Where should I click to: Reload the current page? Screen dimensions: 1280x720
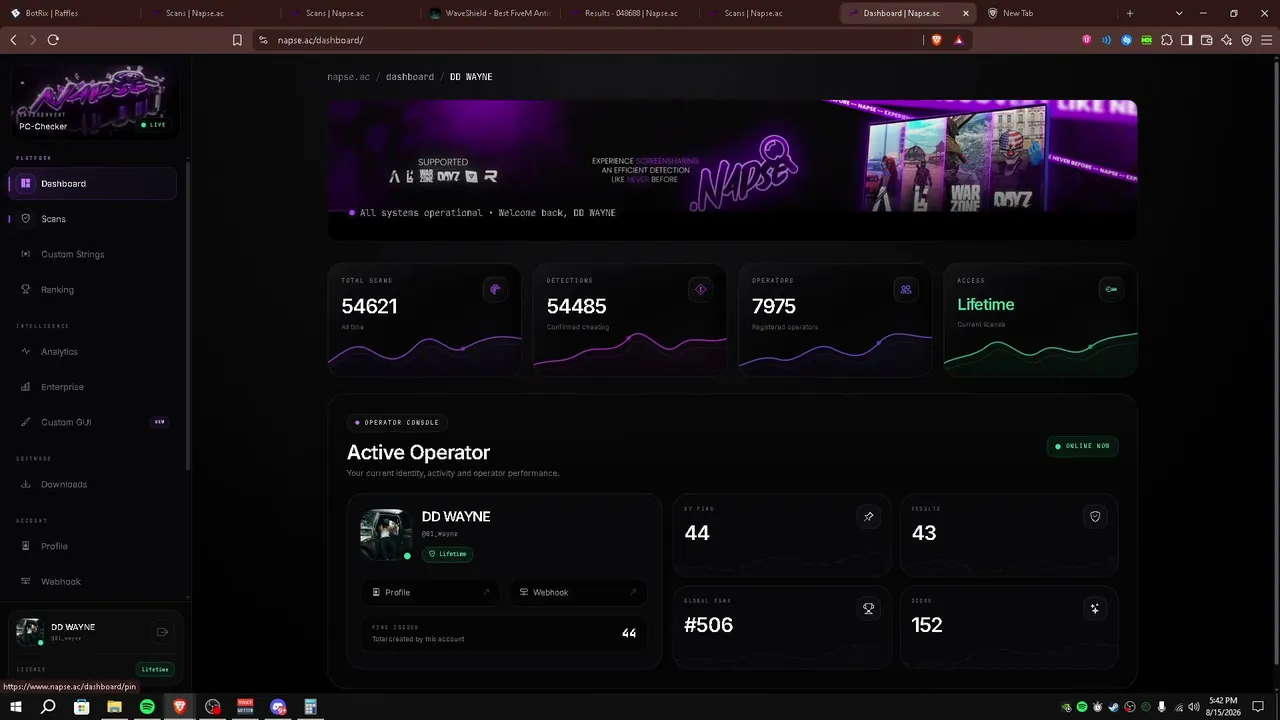(53, 40)
